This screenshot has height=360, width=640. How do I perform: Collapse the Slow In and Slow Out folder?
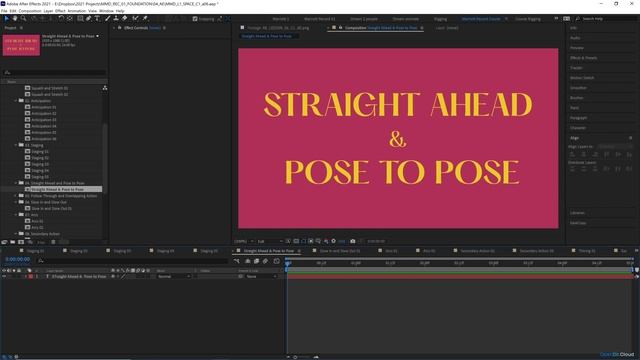16,202
